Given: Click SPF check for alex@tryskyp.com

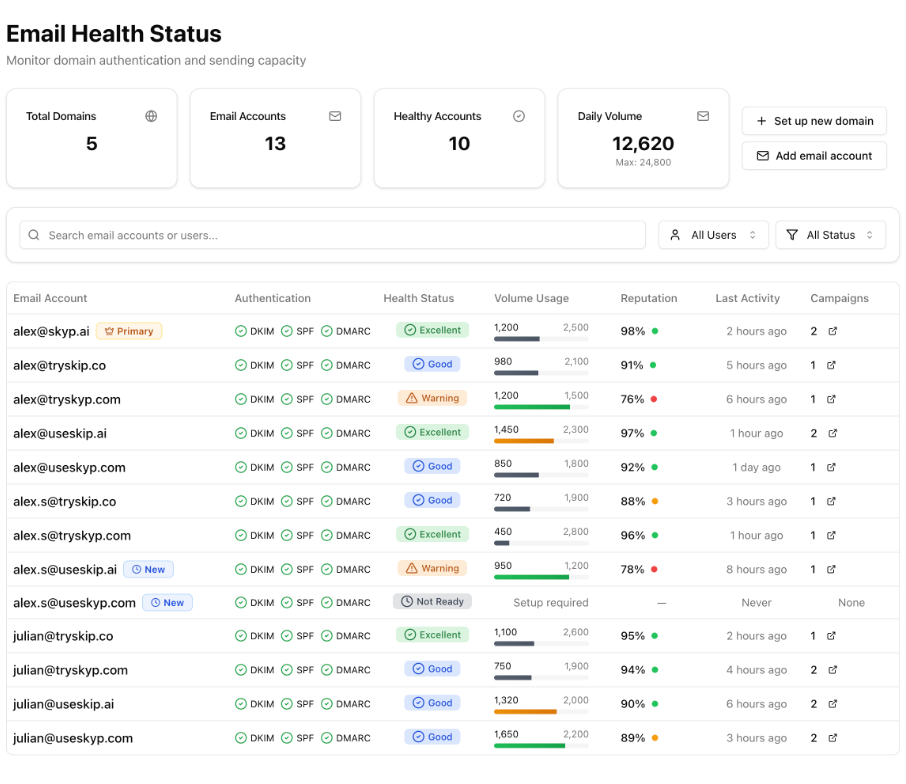Looking at the screenshot, I should point(287,399).
